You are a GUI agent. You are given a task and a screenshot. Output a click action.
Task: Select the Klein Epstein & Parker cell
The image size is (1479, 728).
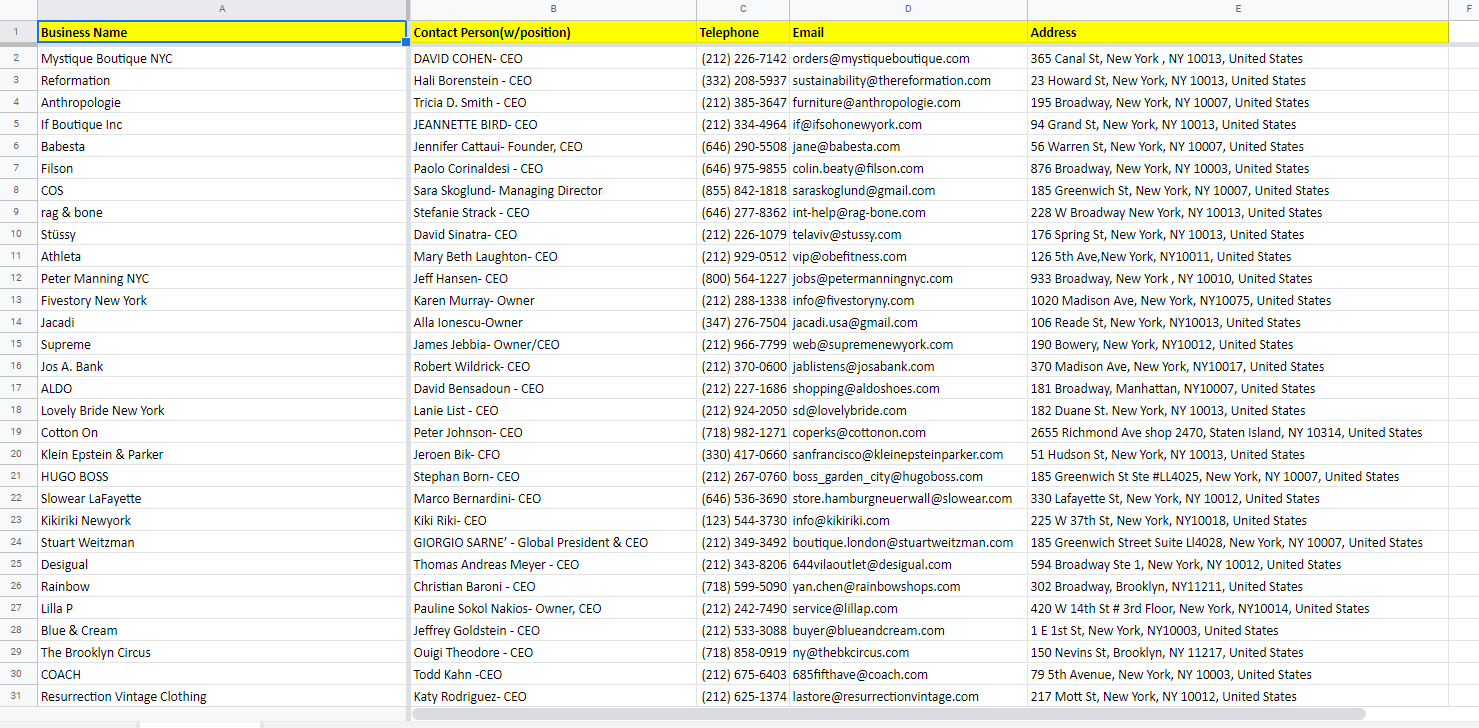coord(222,454)
